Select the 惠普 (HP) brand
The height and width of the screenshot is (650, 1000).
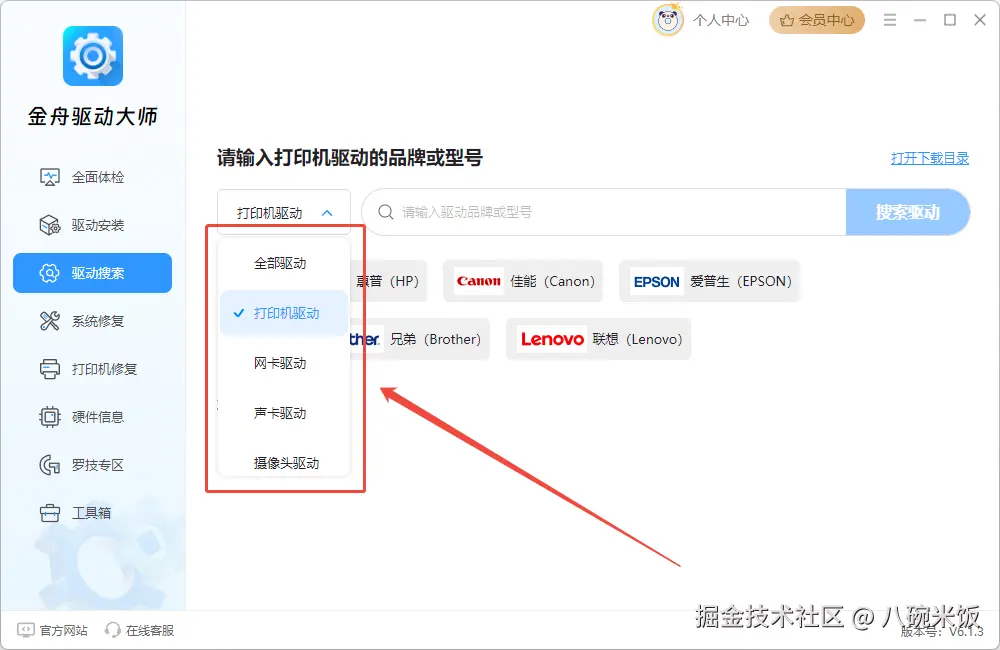point(388,281)
